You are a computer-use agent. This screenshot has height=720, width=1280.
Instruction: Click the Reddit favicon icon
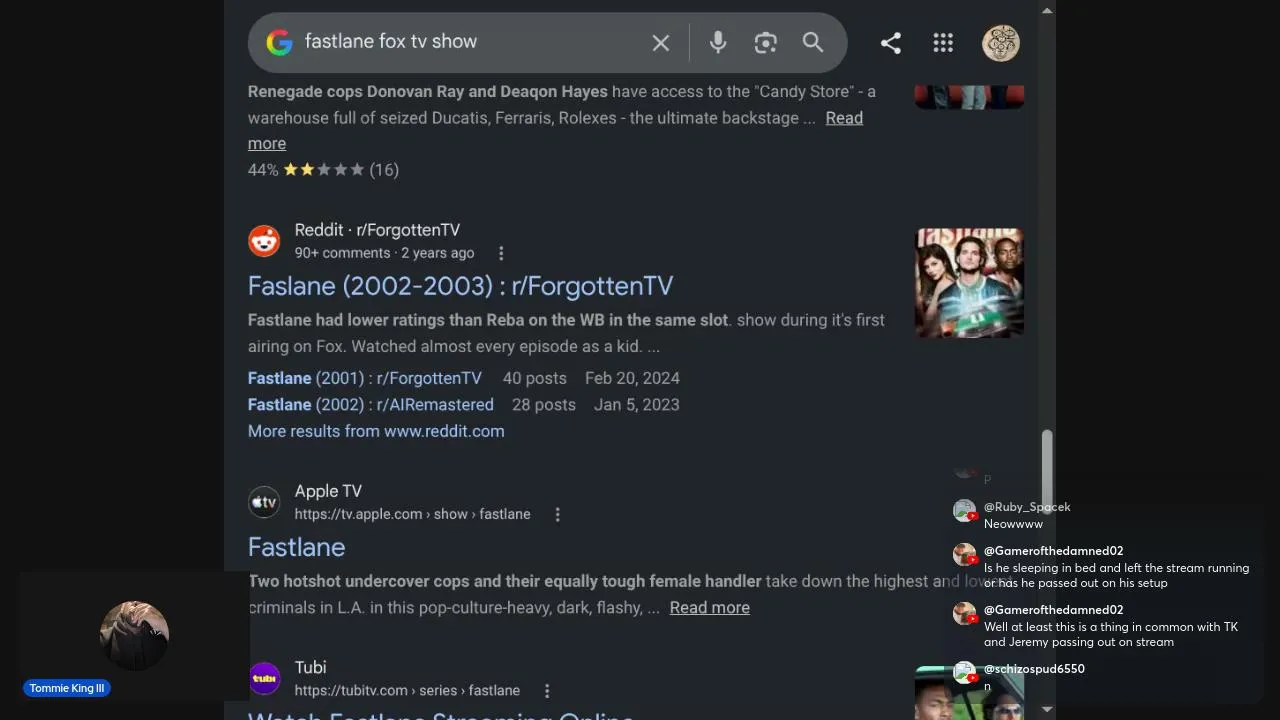pyautogui.click(x=264, y=241)
